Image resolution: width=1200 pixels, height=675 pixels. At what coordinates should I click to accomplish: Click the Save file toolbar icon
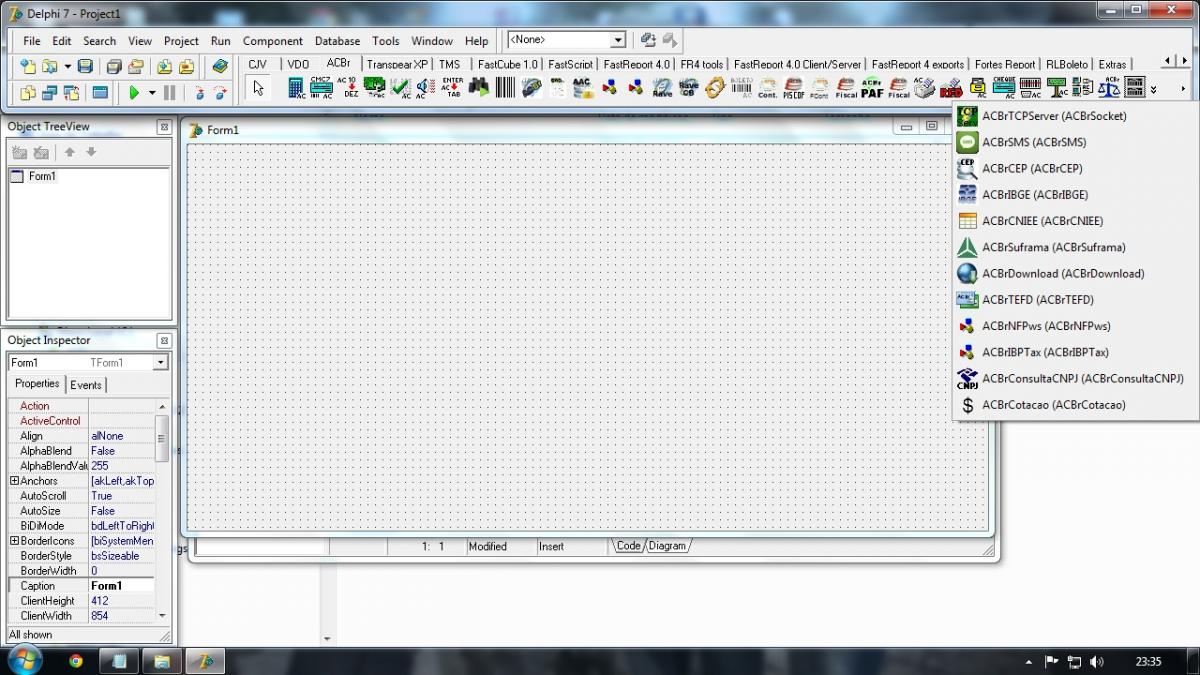tap(86, 66)
